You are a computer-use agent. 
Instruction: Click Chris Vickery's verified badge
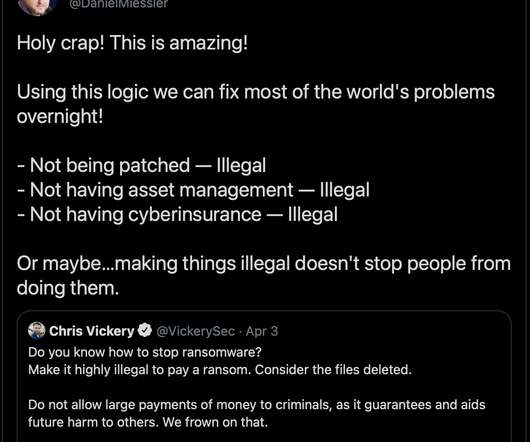coord(145,330)
